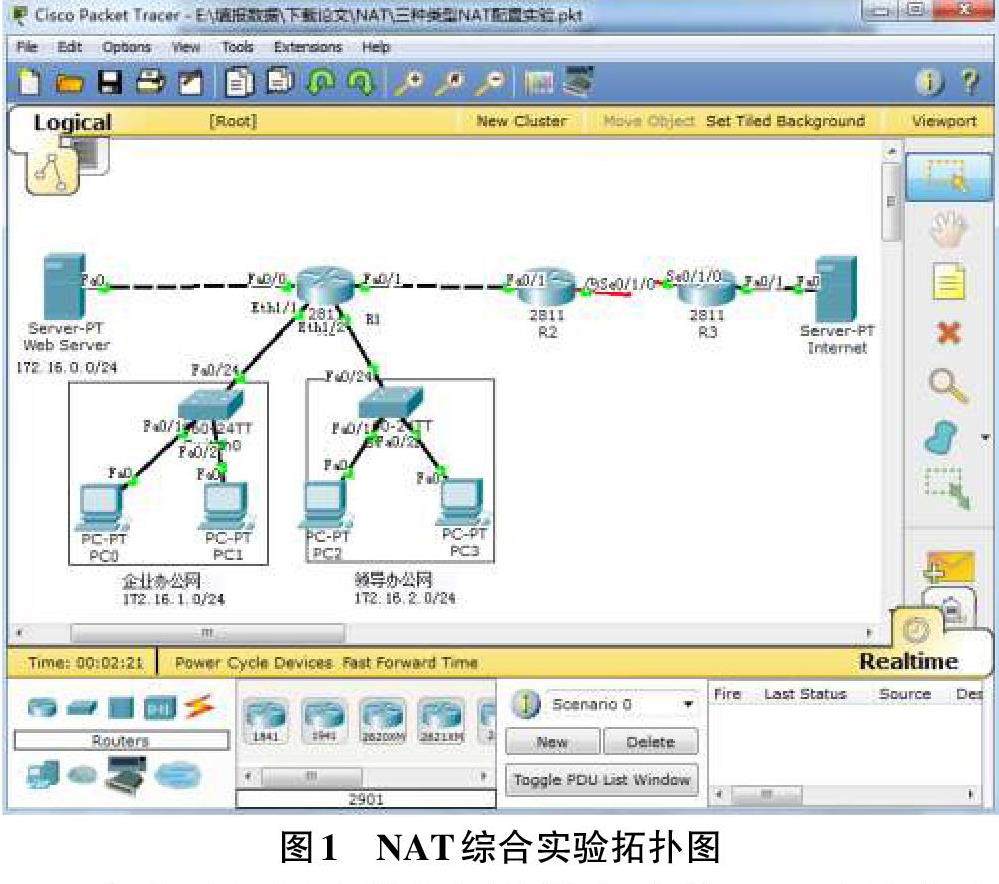Click PC0 in the office network
This screenshot has width=999, height=884.
coord(102,508)
